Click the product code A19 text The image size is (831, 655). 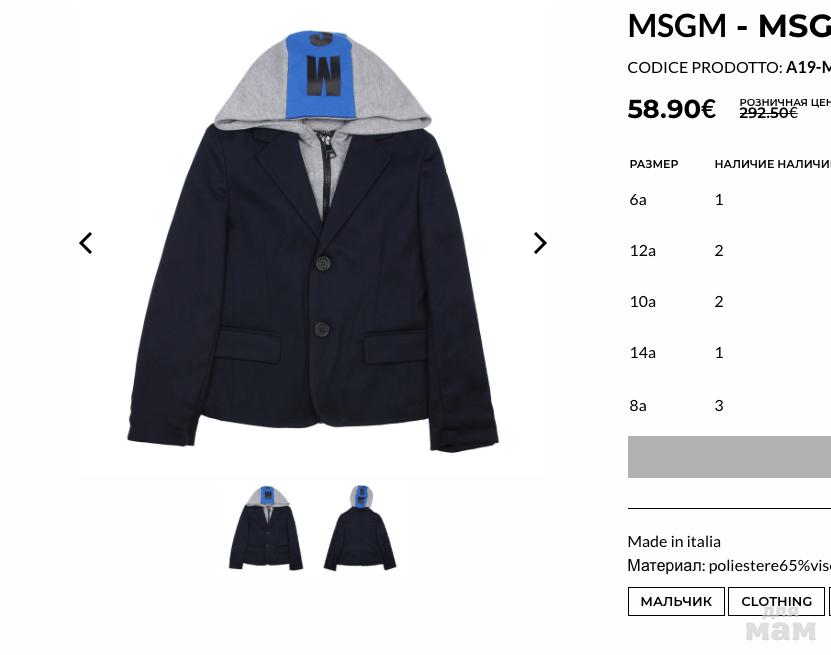(x=808, y=67)
